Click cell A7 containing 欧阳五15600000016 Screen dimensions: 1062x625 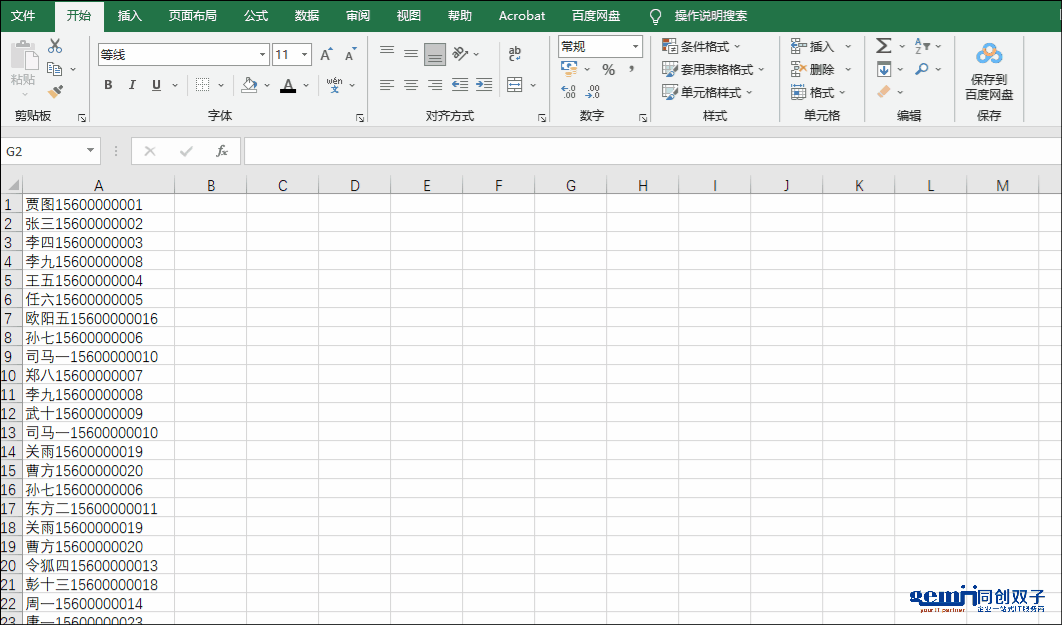91,319
